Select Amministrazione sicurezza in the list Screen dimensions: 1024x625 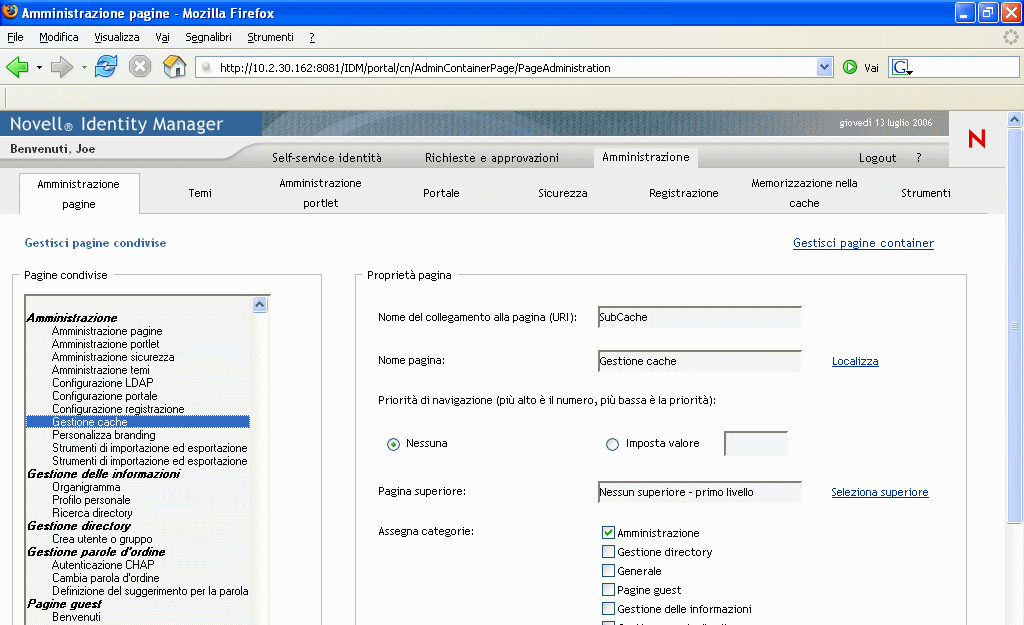pyautogui.click(x=113, y=357)
